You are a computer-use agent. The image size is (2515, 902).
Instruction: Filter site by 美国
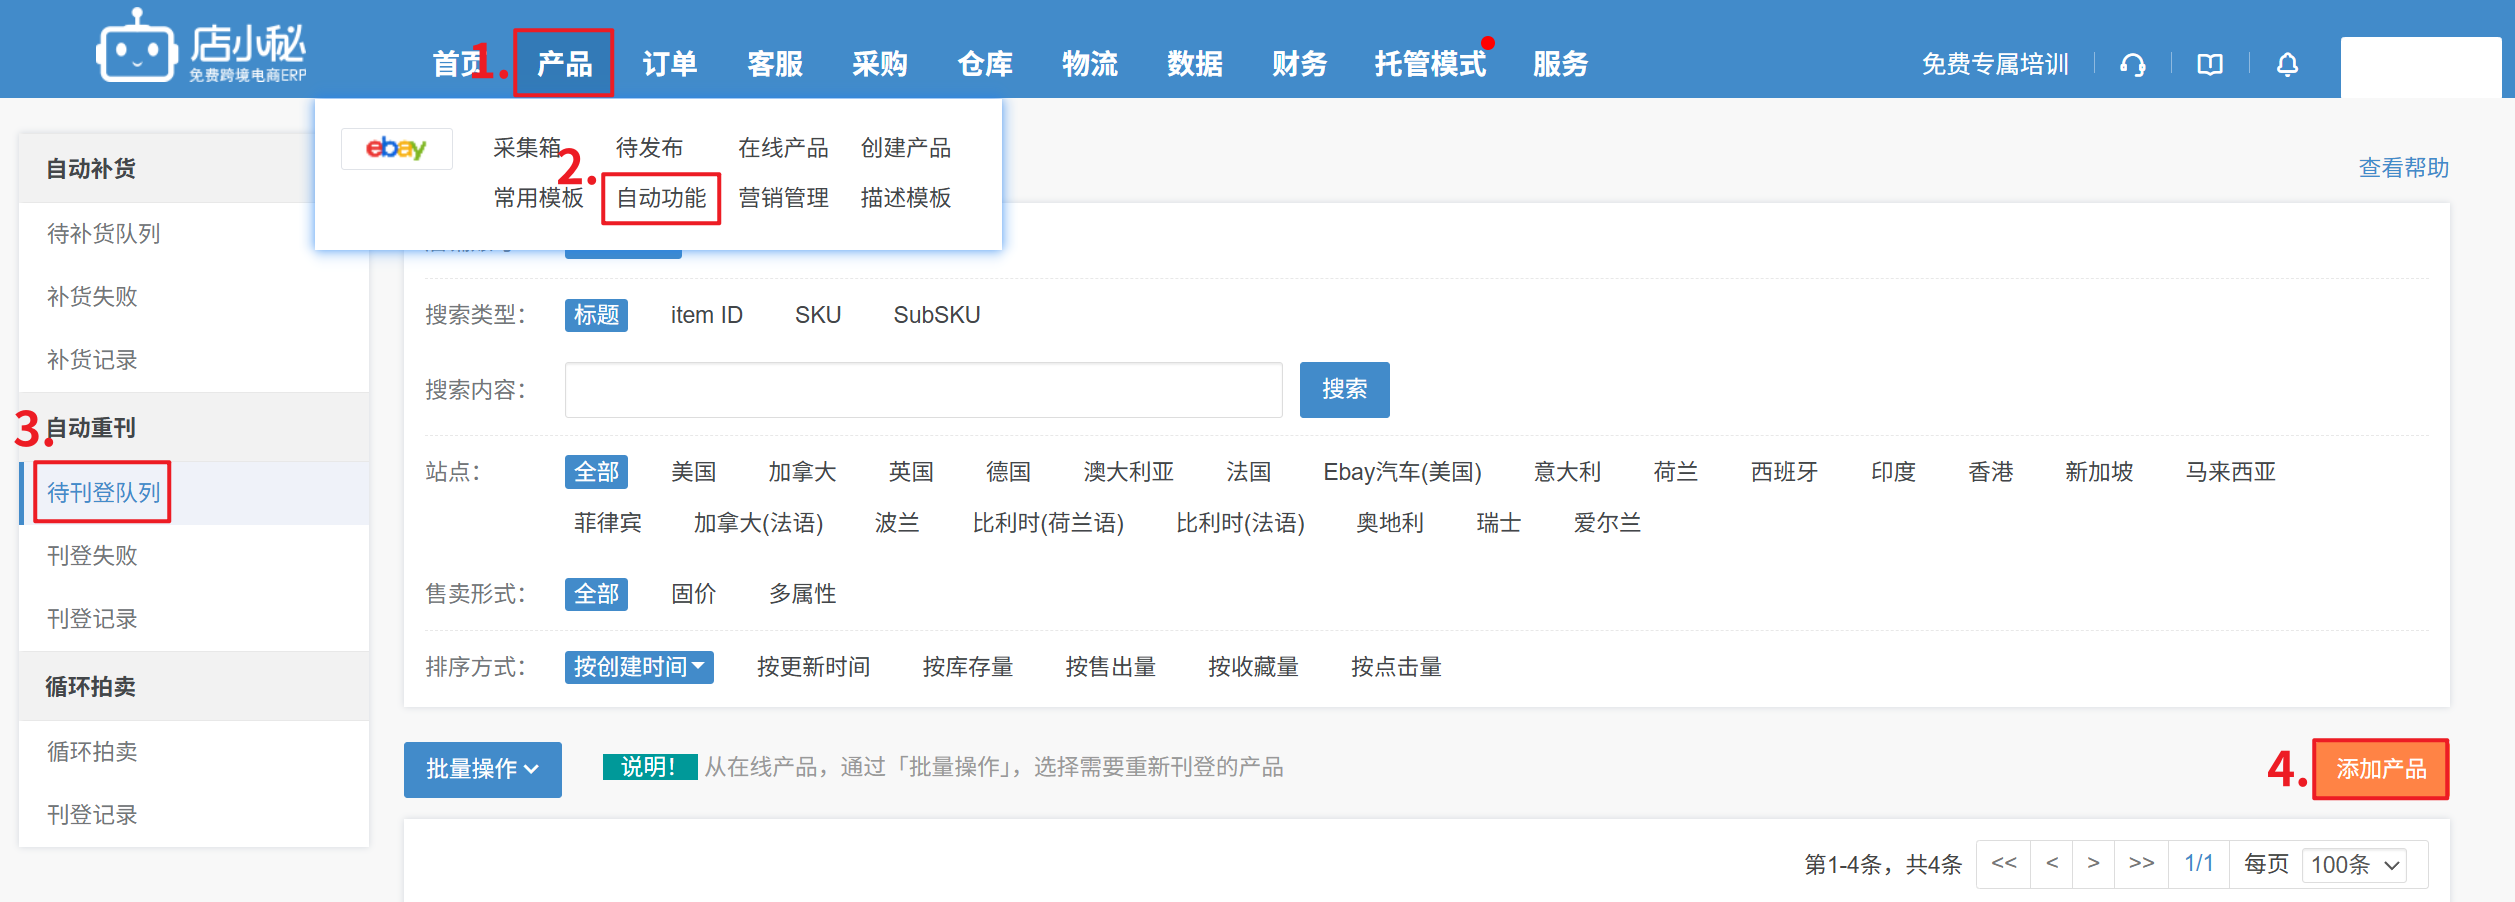point(693,472)
